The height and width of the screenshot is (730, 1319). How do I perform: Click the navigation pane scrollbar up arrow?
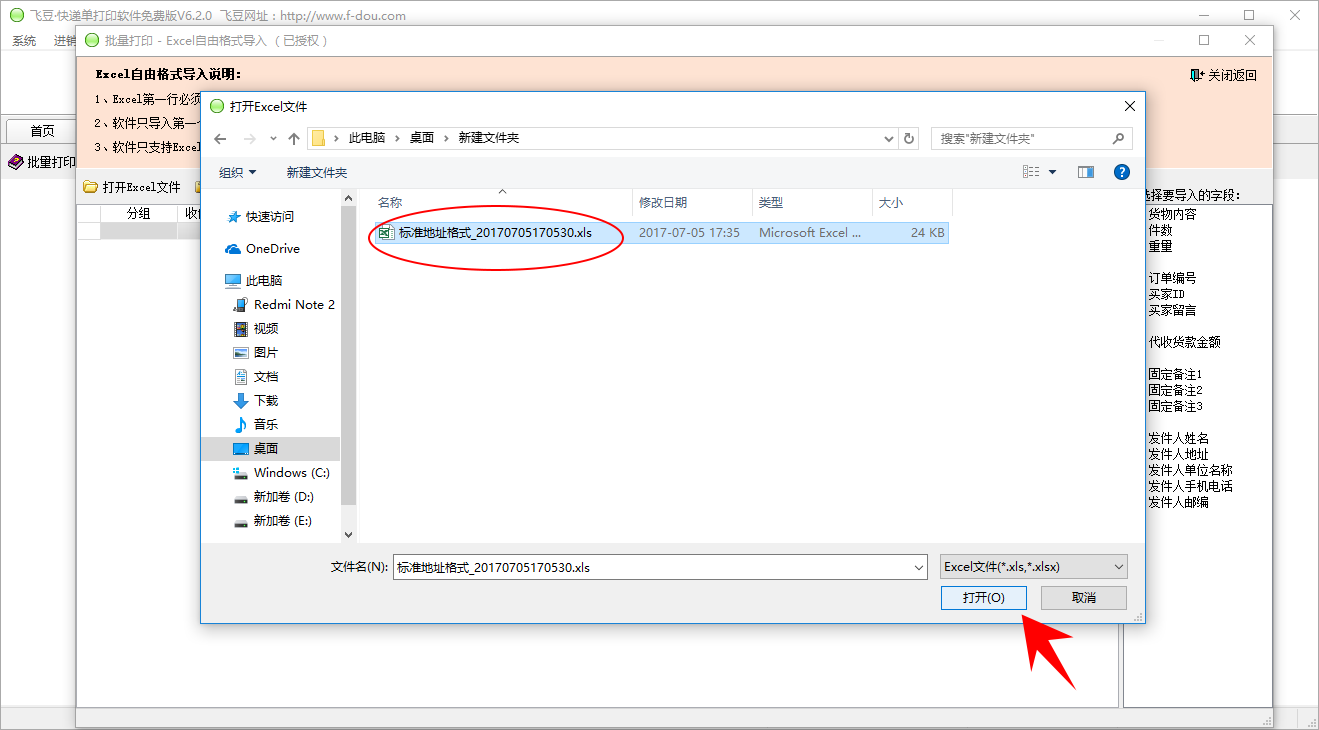coord(348,199)
